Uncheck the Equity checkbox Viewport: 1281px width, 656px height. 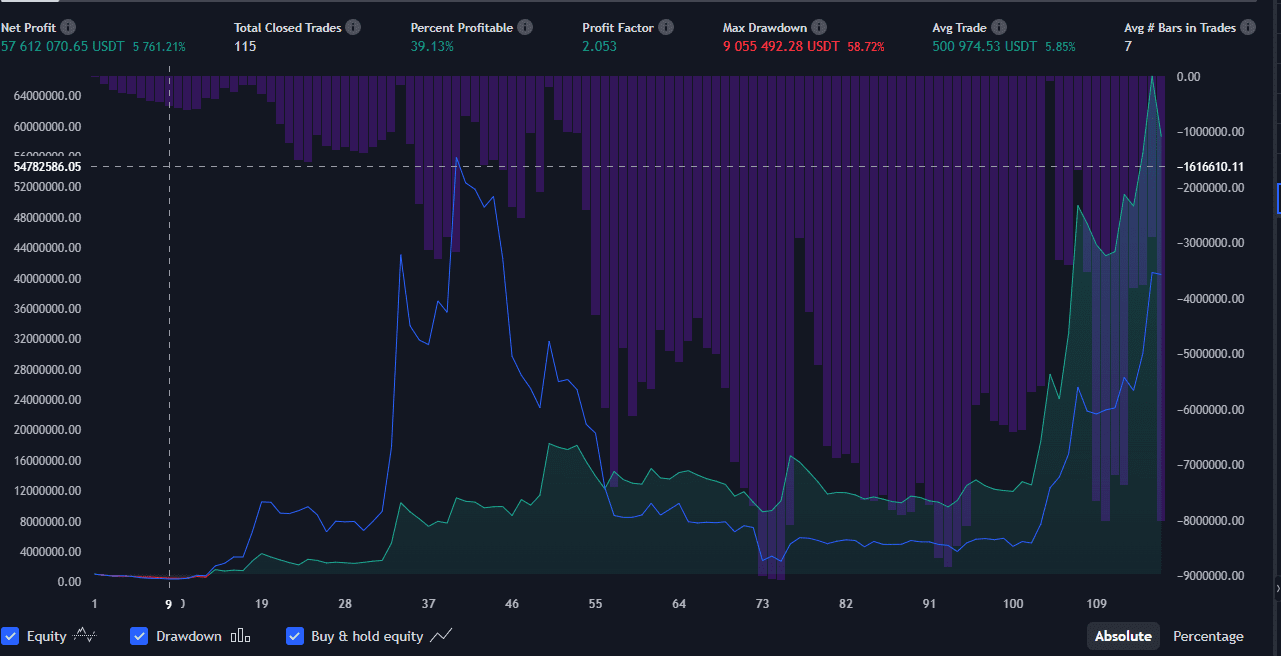(x=10, y=636)
